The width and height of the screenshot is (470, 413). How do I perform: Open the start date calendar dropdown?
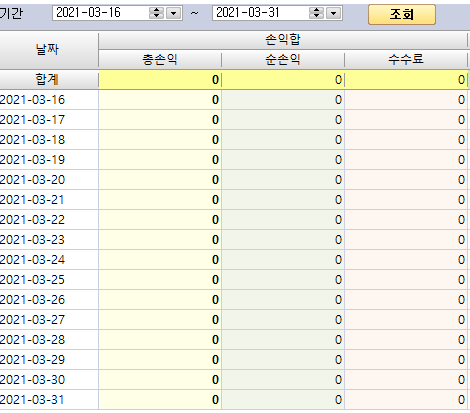pyautogui.click(x=173, y=13)
